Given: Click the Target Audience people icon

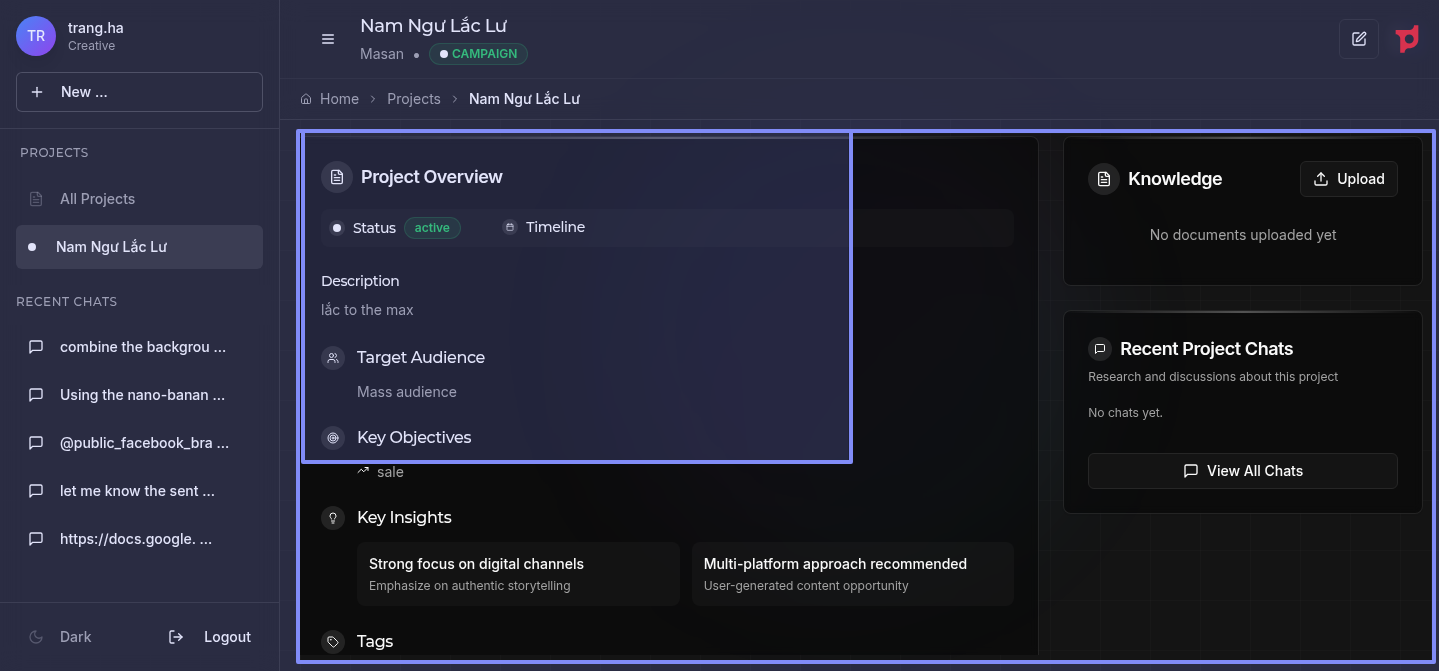Looking at the screenshot, I should coord(333,358).
